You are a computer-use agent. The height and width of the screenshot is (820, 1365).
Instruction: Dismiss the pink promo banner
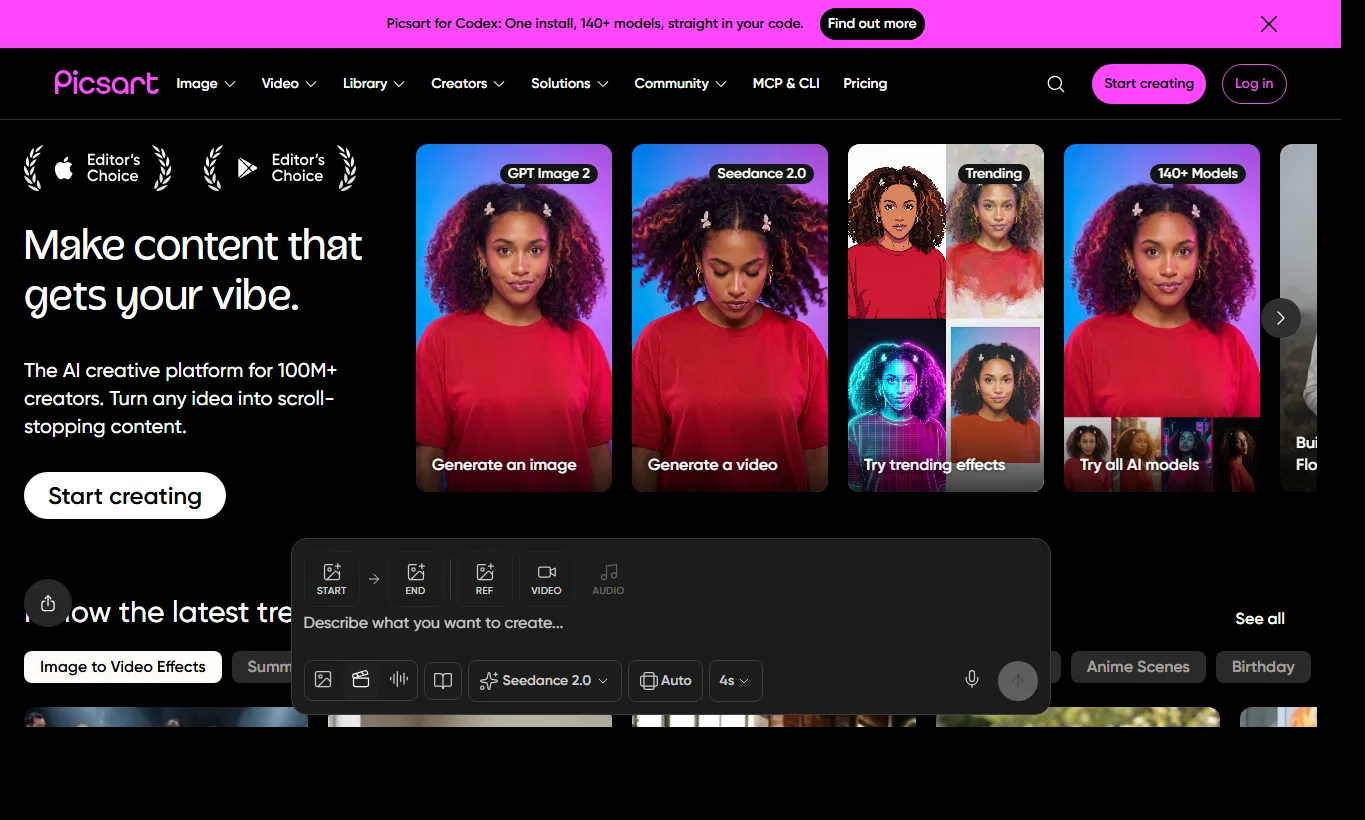click(x=1269, y=24)
